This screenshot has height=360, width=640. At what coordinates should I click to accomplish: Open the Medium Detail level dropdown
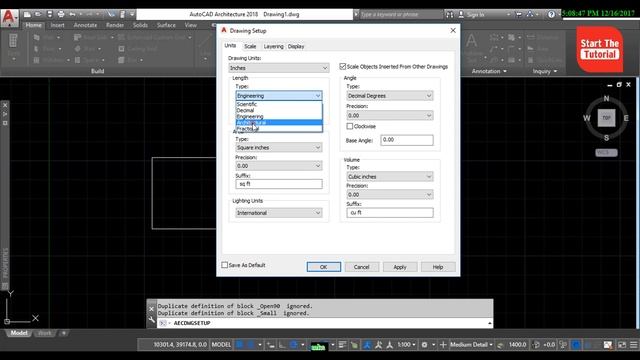(471, 344)
